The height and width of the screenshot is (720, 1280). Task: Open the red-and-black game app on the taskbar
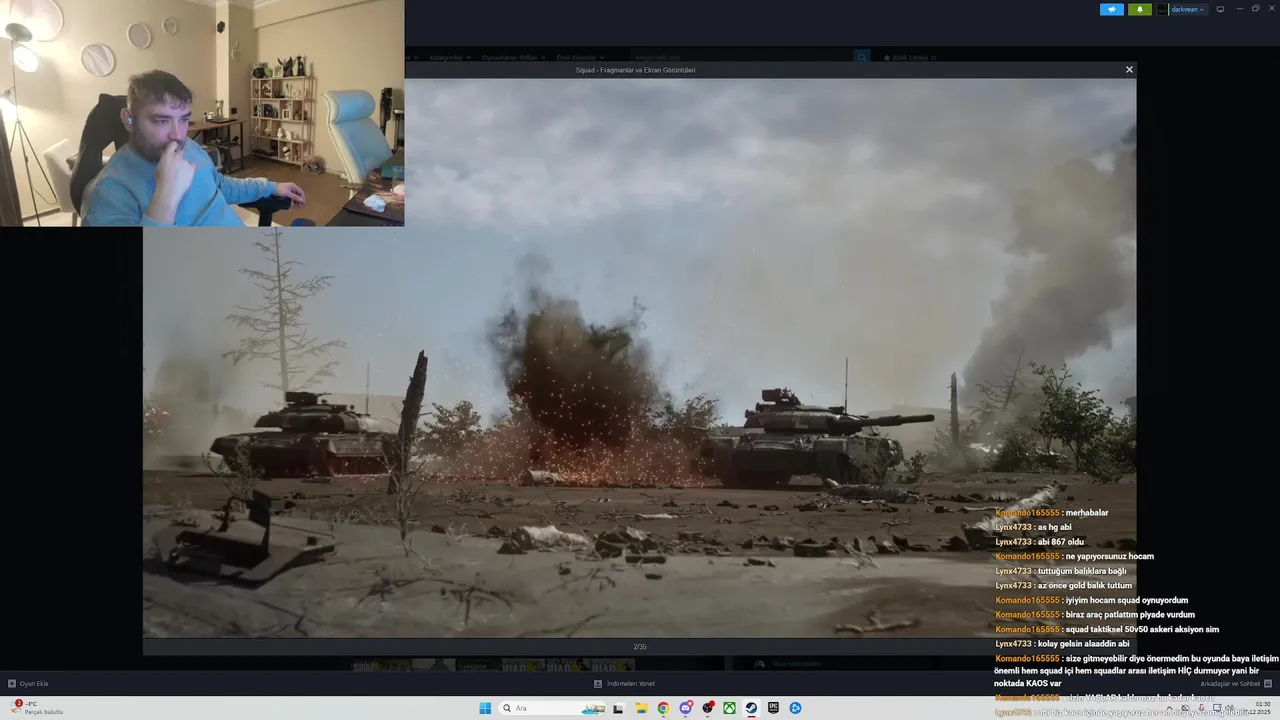point(708,708)
